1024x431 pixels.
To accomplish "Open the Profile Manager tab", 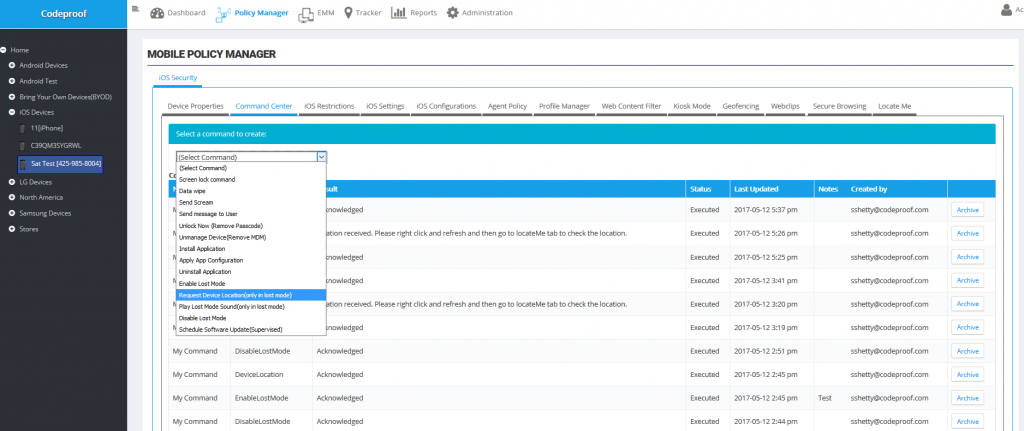I will point(564,106).
